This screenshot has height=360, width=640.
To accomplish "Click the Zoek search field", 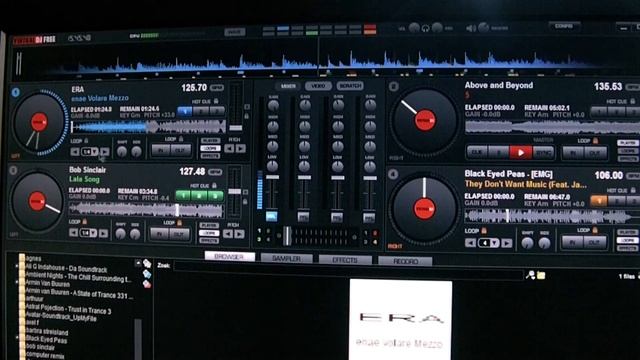I will pos(348,269).
